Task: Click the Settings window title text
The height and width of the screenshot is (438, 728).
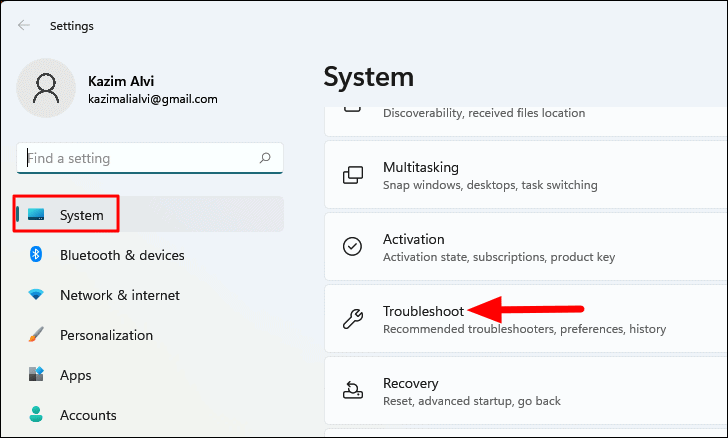Action: point(72,26)
